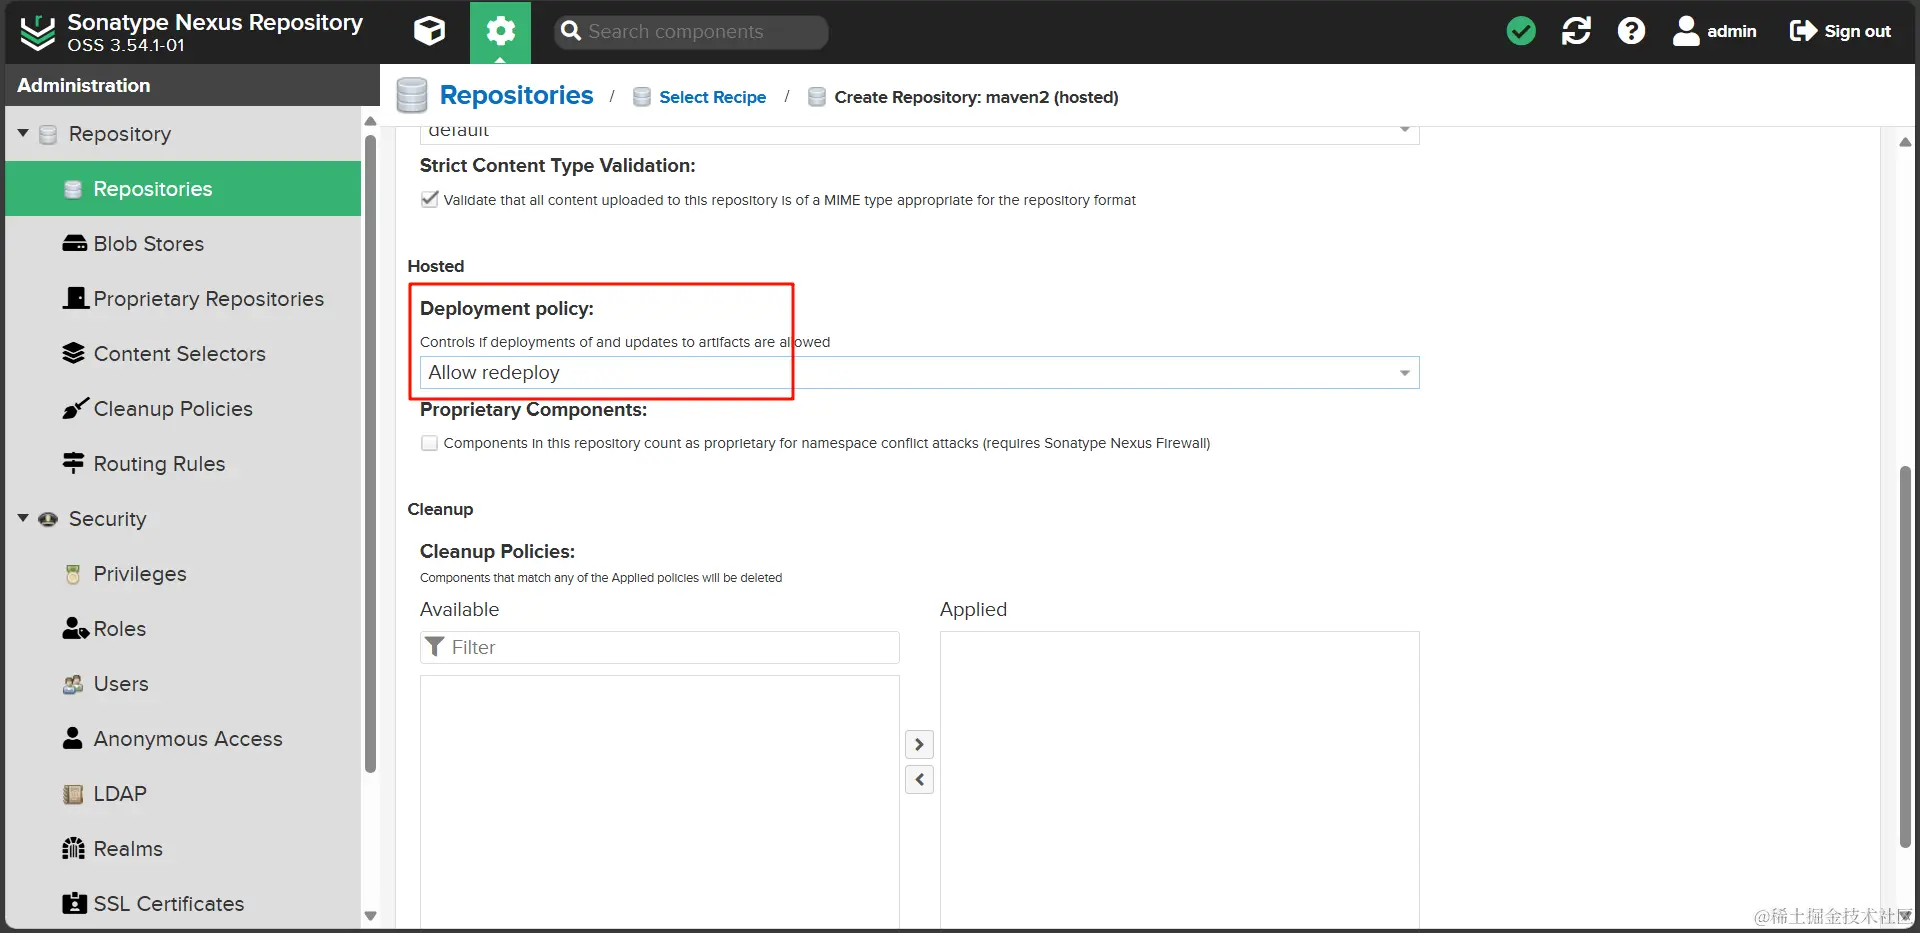
Task: Open the Deployment policy dropdown
Action: 1404,373
